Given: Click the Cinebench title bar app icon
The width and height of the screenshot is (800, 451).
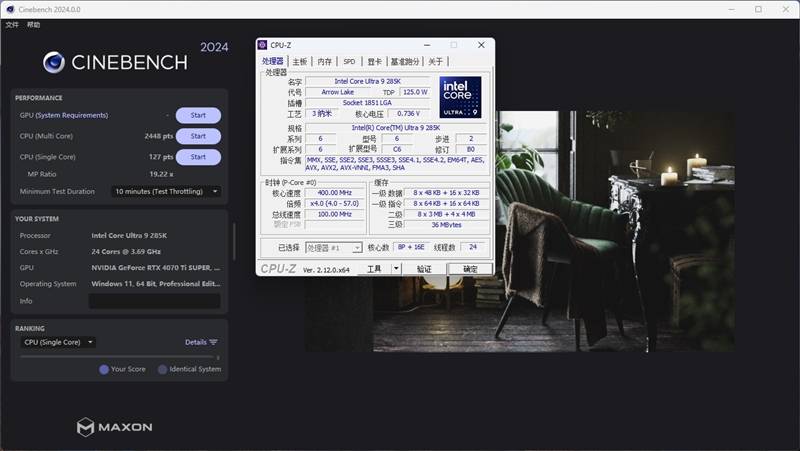Looking at the screenshot, I should [10, 8].
